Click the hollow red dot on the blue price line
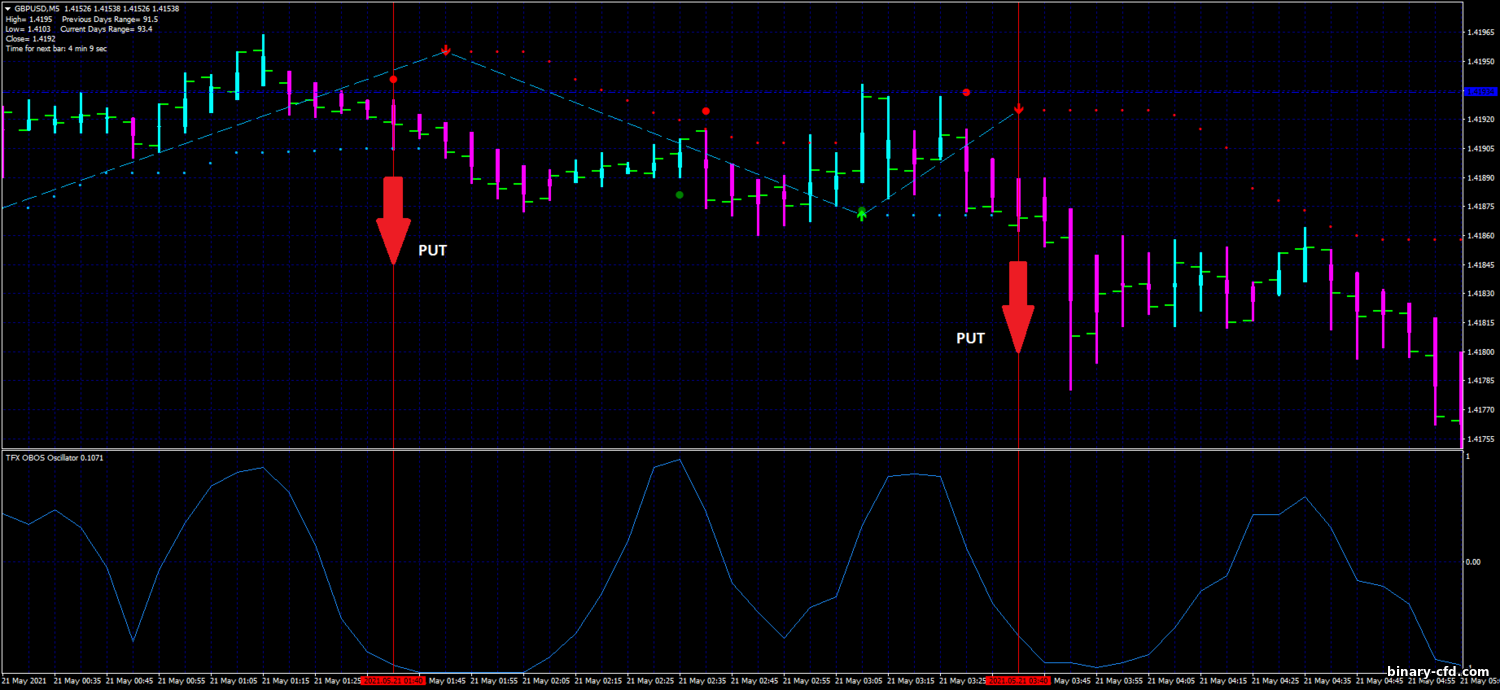The width and height of the screenshot is (1500, 690). tap(966, 92)
